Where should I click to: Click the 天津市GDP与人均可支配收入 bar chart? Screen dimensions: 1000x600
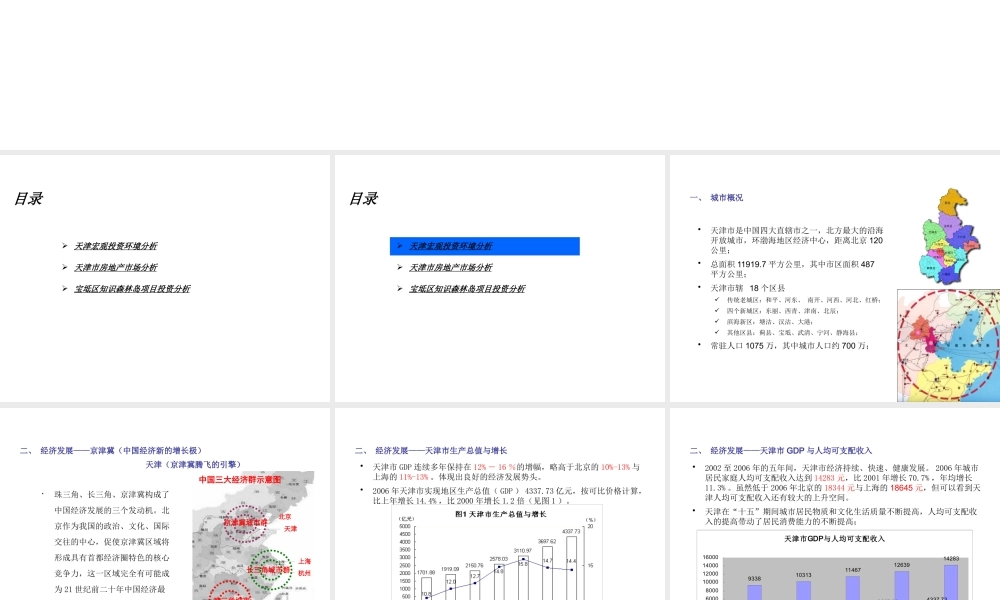click(x=834, y=565)
